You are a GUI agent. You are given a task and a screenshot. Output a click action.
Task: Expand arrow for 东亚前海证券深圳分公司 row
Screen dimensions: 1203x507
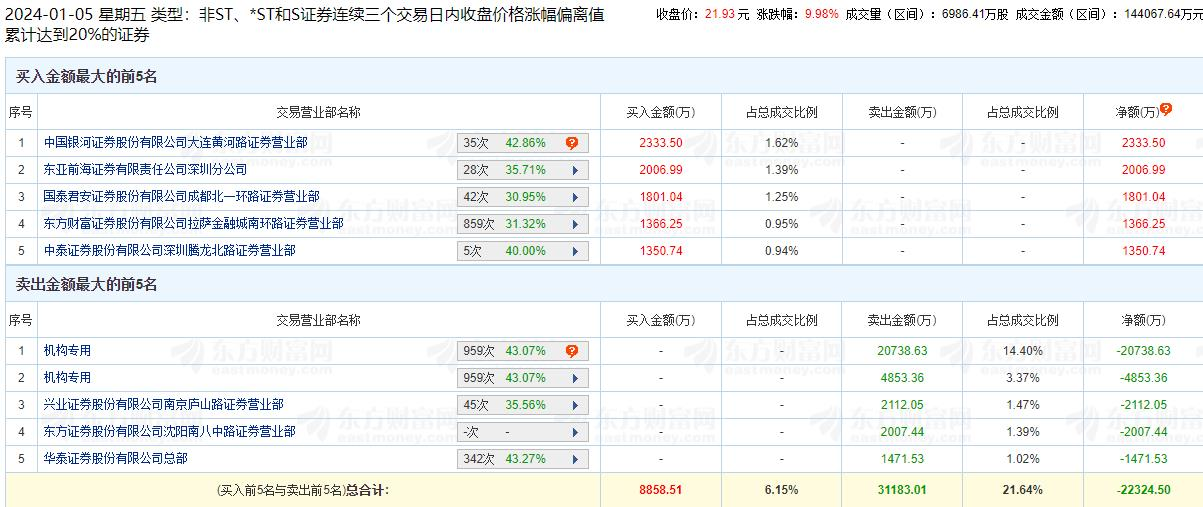pyautogui.click(x=575, y=170)
